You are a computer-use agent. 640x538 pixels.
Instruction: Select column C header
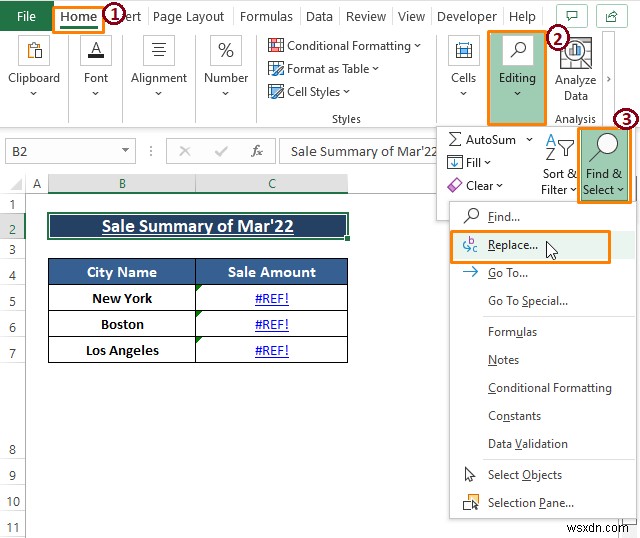pyautogui.click(x=272, y=184)
